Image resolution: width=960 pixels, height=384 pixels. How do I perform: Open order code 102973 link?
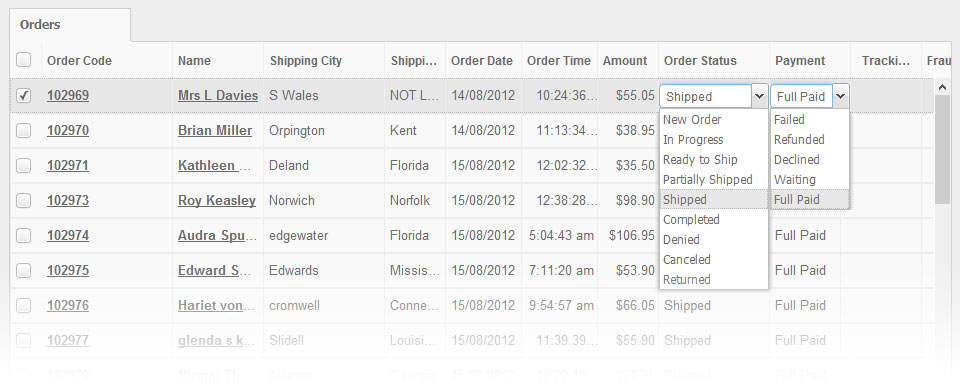point(68,200)
